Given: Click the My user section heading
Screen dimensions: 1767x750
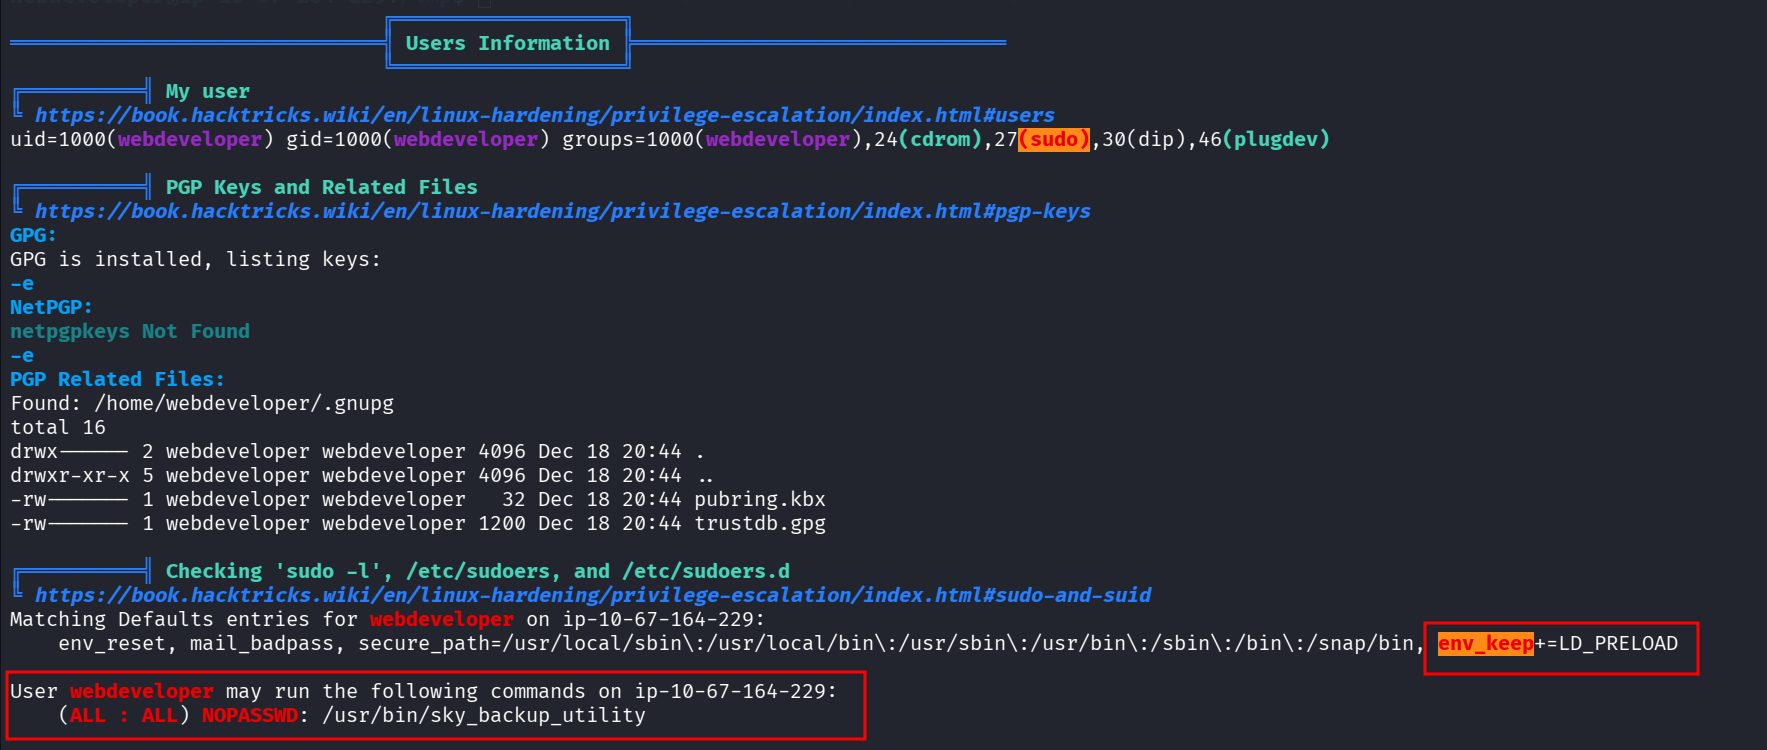Looking at the screenshot, I should (x=207, y=91).
